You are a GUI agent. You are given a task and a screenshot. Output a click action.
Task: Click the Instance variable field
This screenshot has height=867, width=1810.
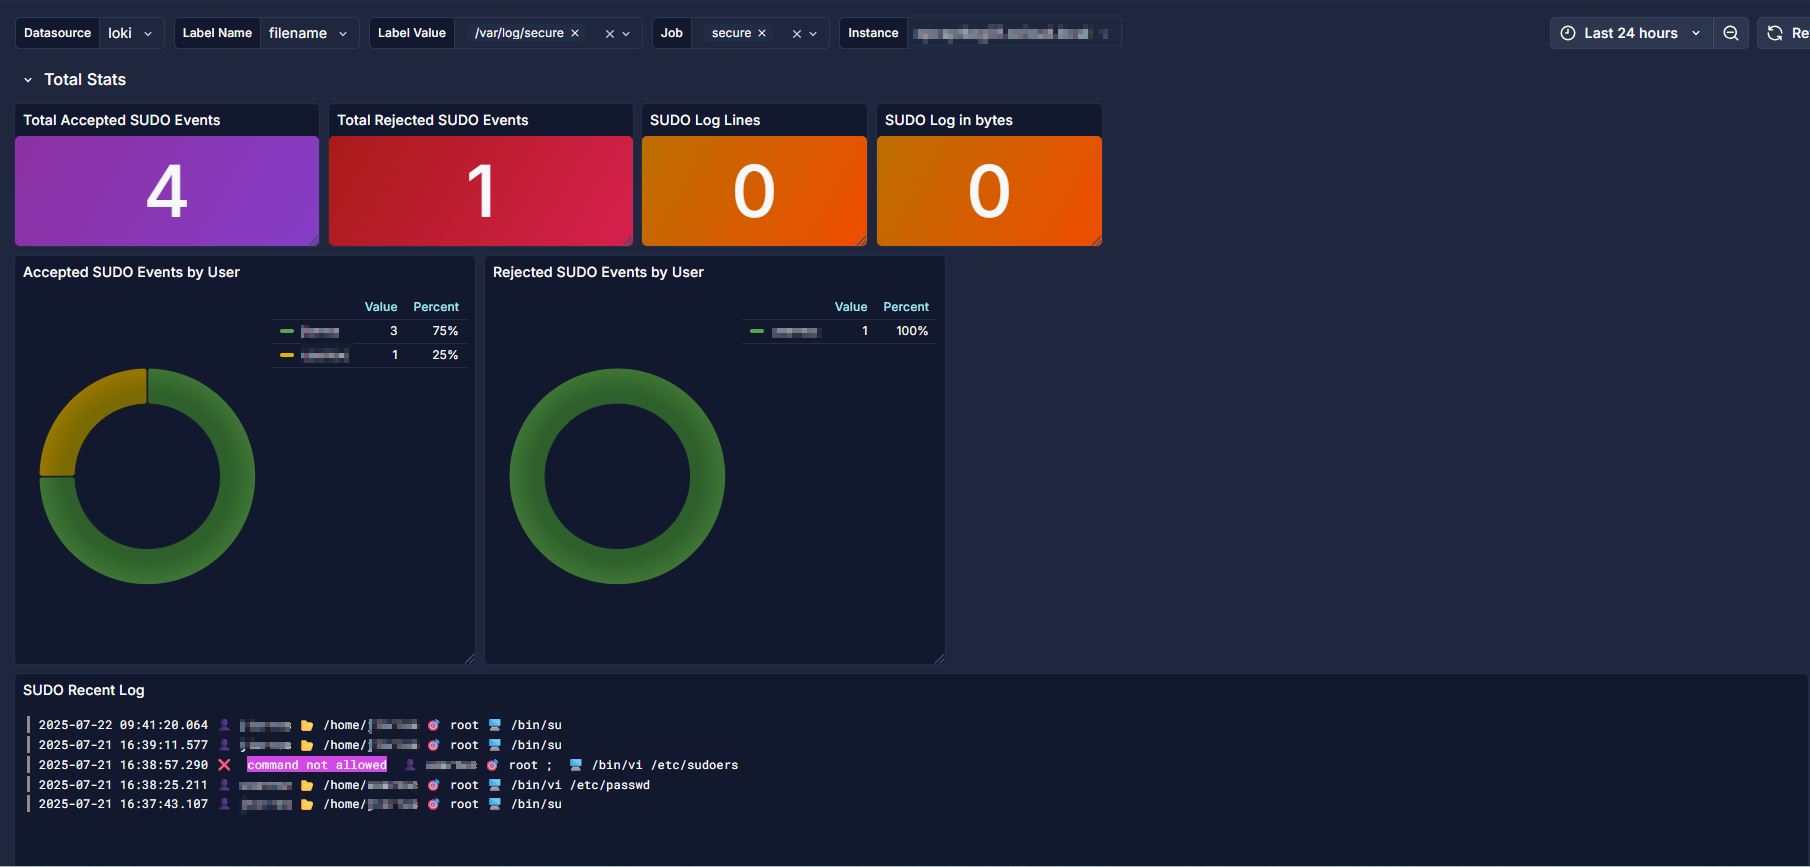click(x=1013, y=33)
